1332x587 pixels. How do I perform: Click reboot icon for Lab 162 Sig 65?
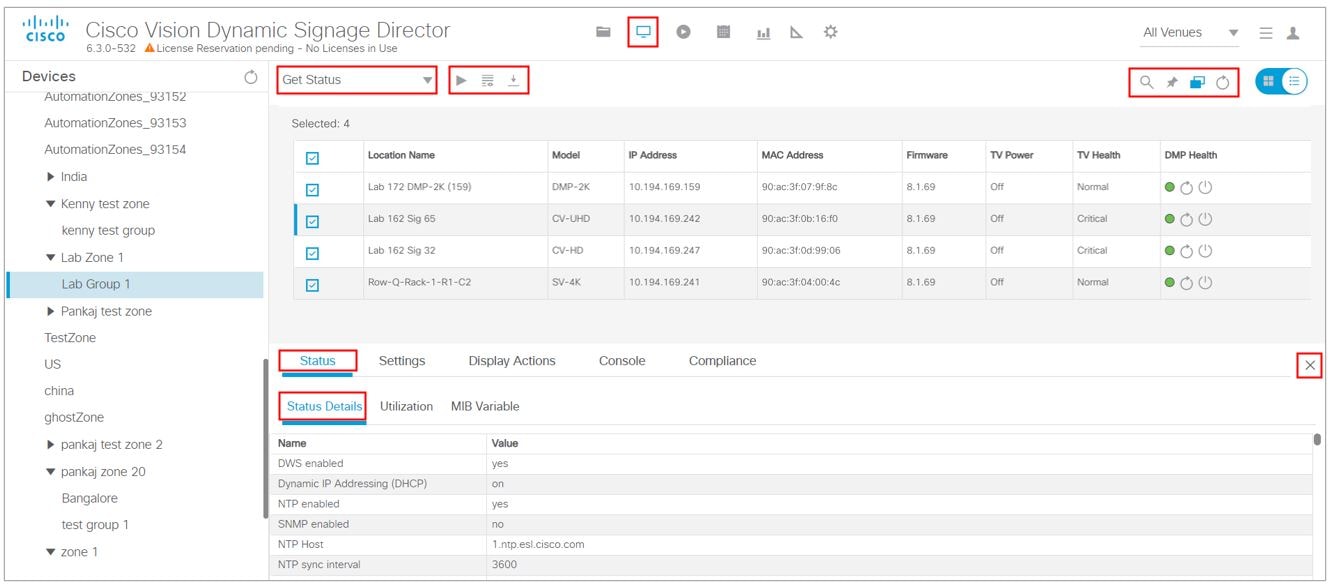click(x=1187, y=219)
